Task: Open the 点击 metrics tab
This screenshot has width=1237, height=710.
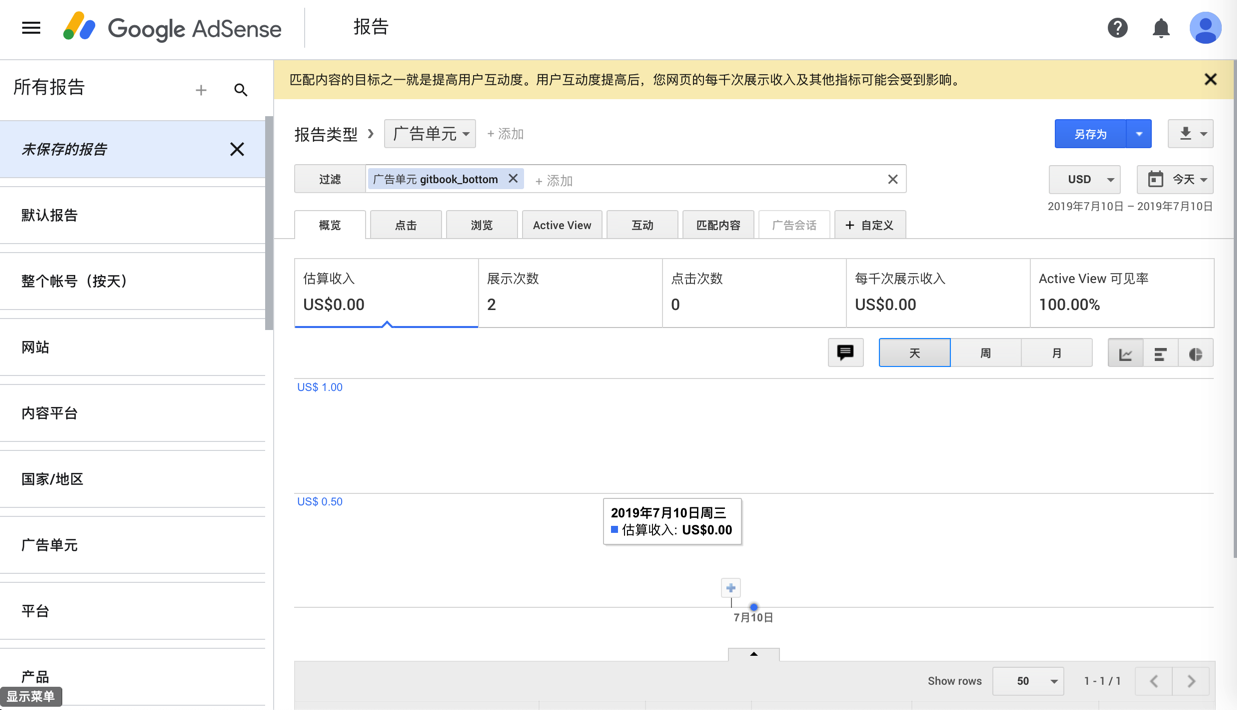Action: tap(405, 225)
